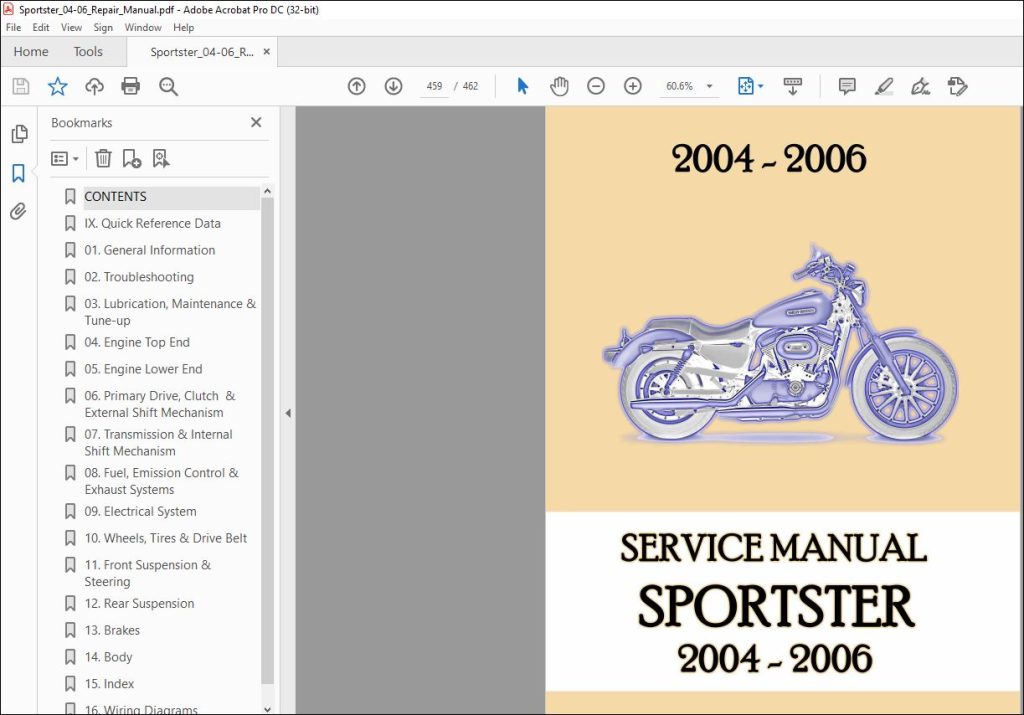Select the highlighter pen tool
1024x715 pixels.
pos(884,86)
